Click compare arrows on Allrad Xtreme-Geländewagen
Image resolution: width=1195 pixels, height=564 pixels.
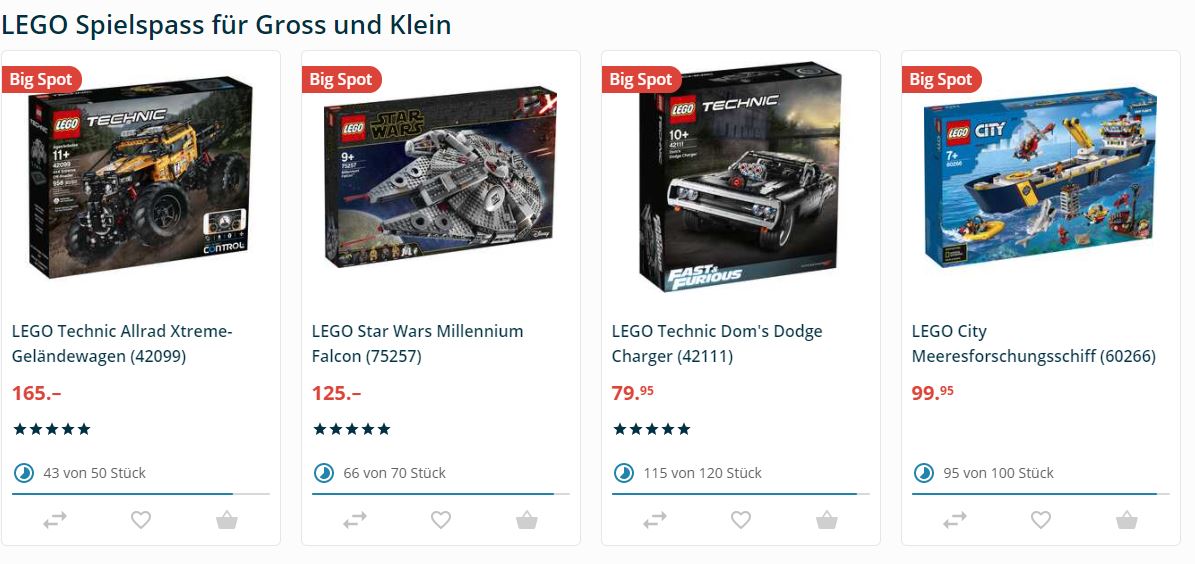[55, 520]
